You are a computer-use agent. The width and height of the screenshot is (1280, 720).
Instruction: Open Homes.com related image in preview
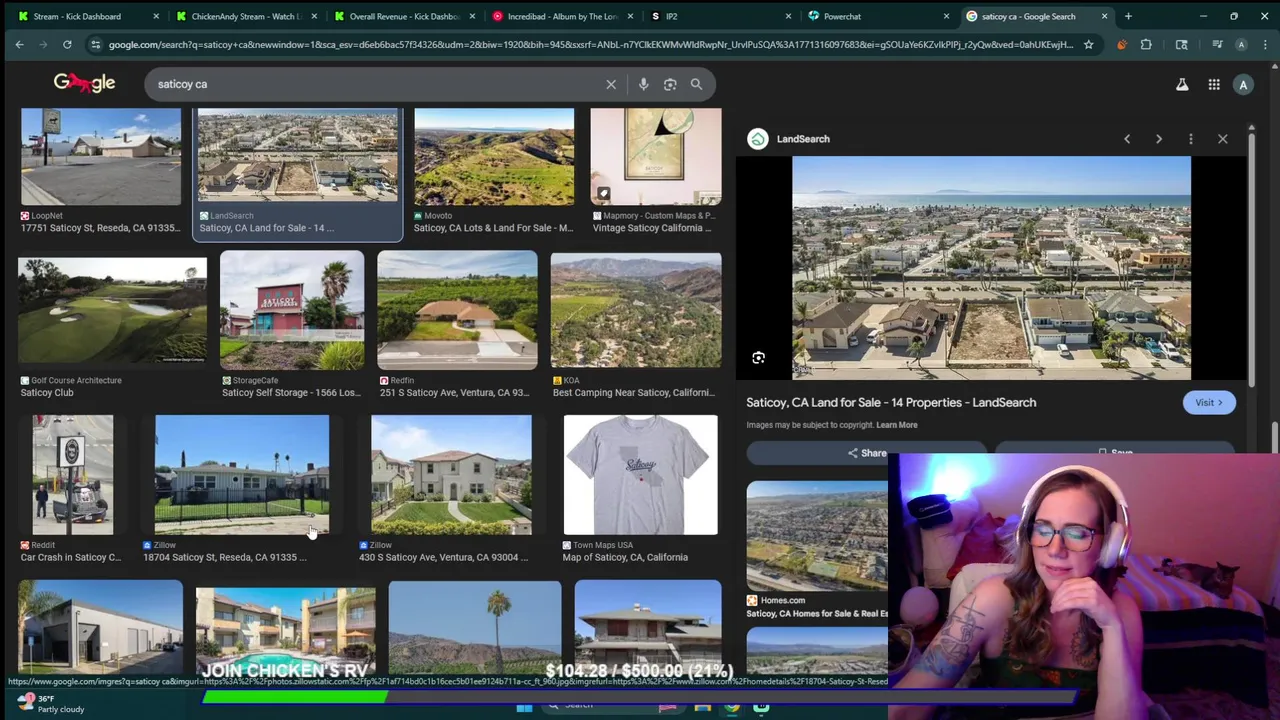(x=817, y=536)
